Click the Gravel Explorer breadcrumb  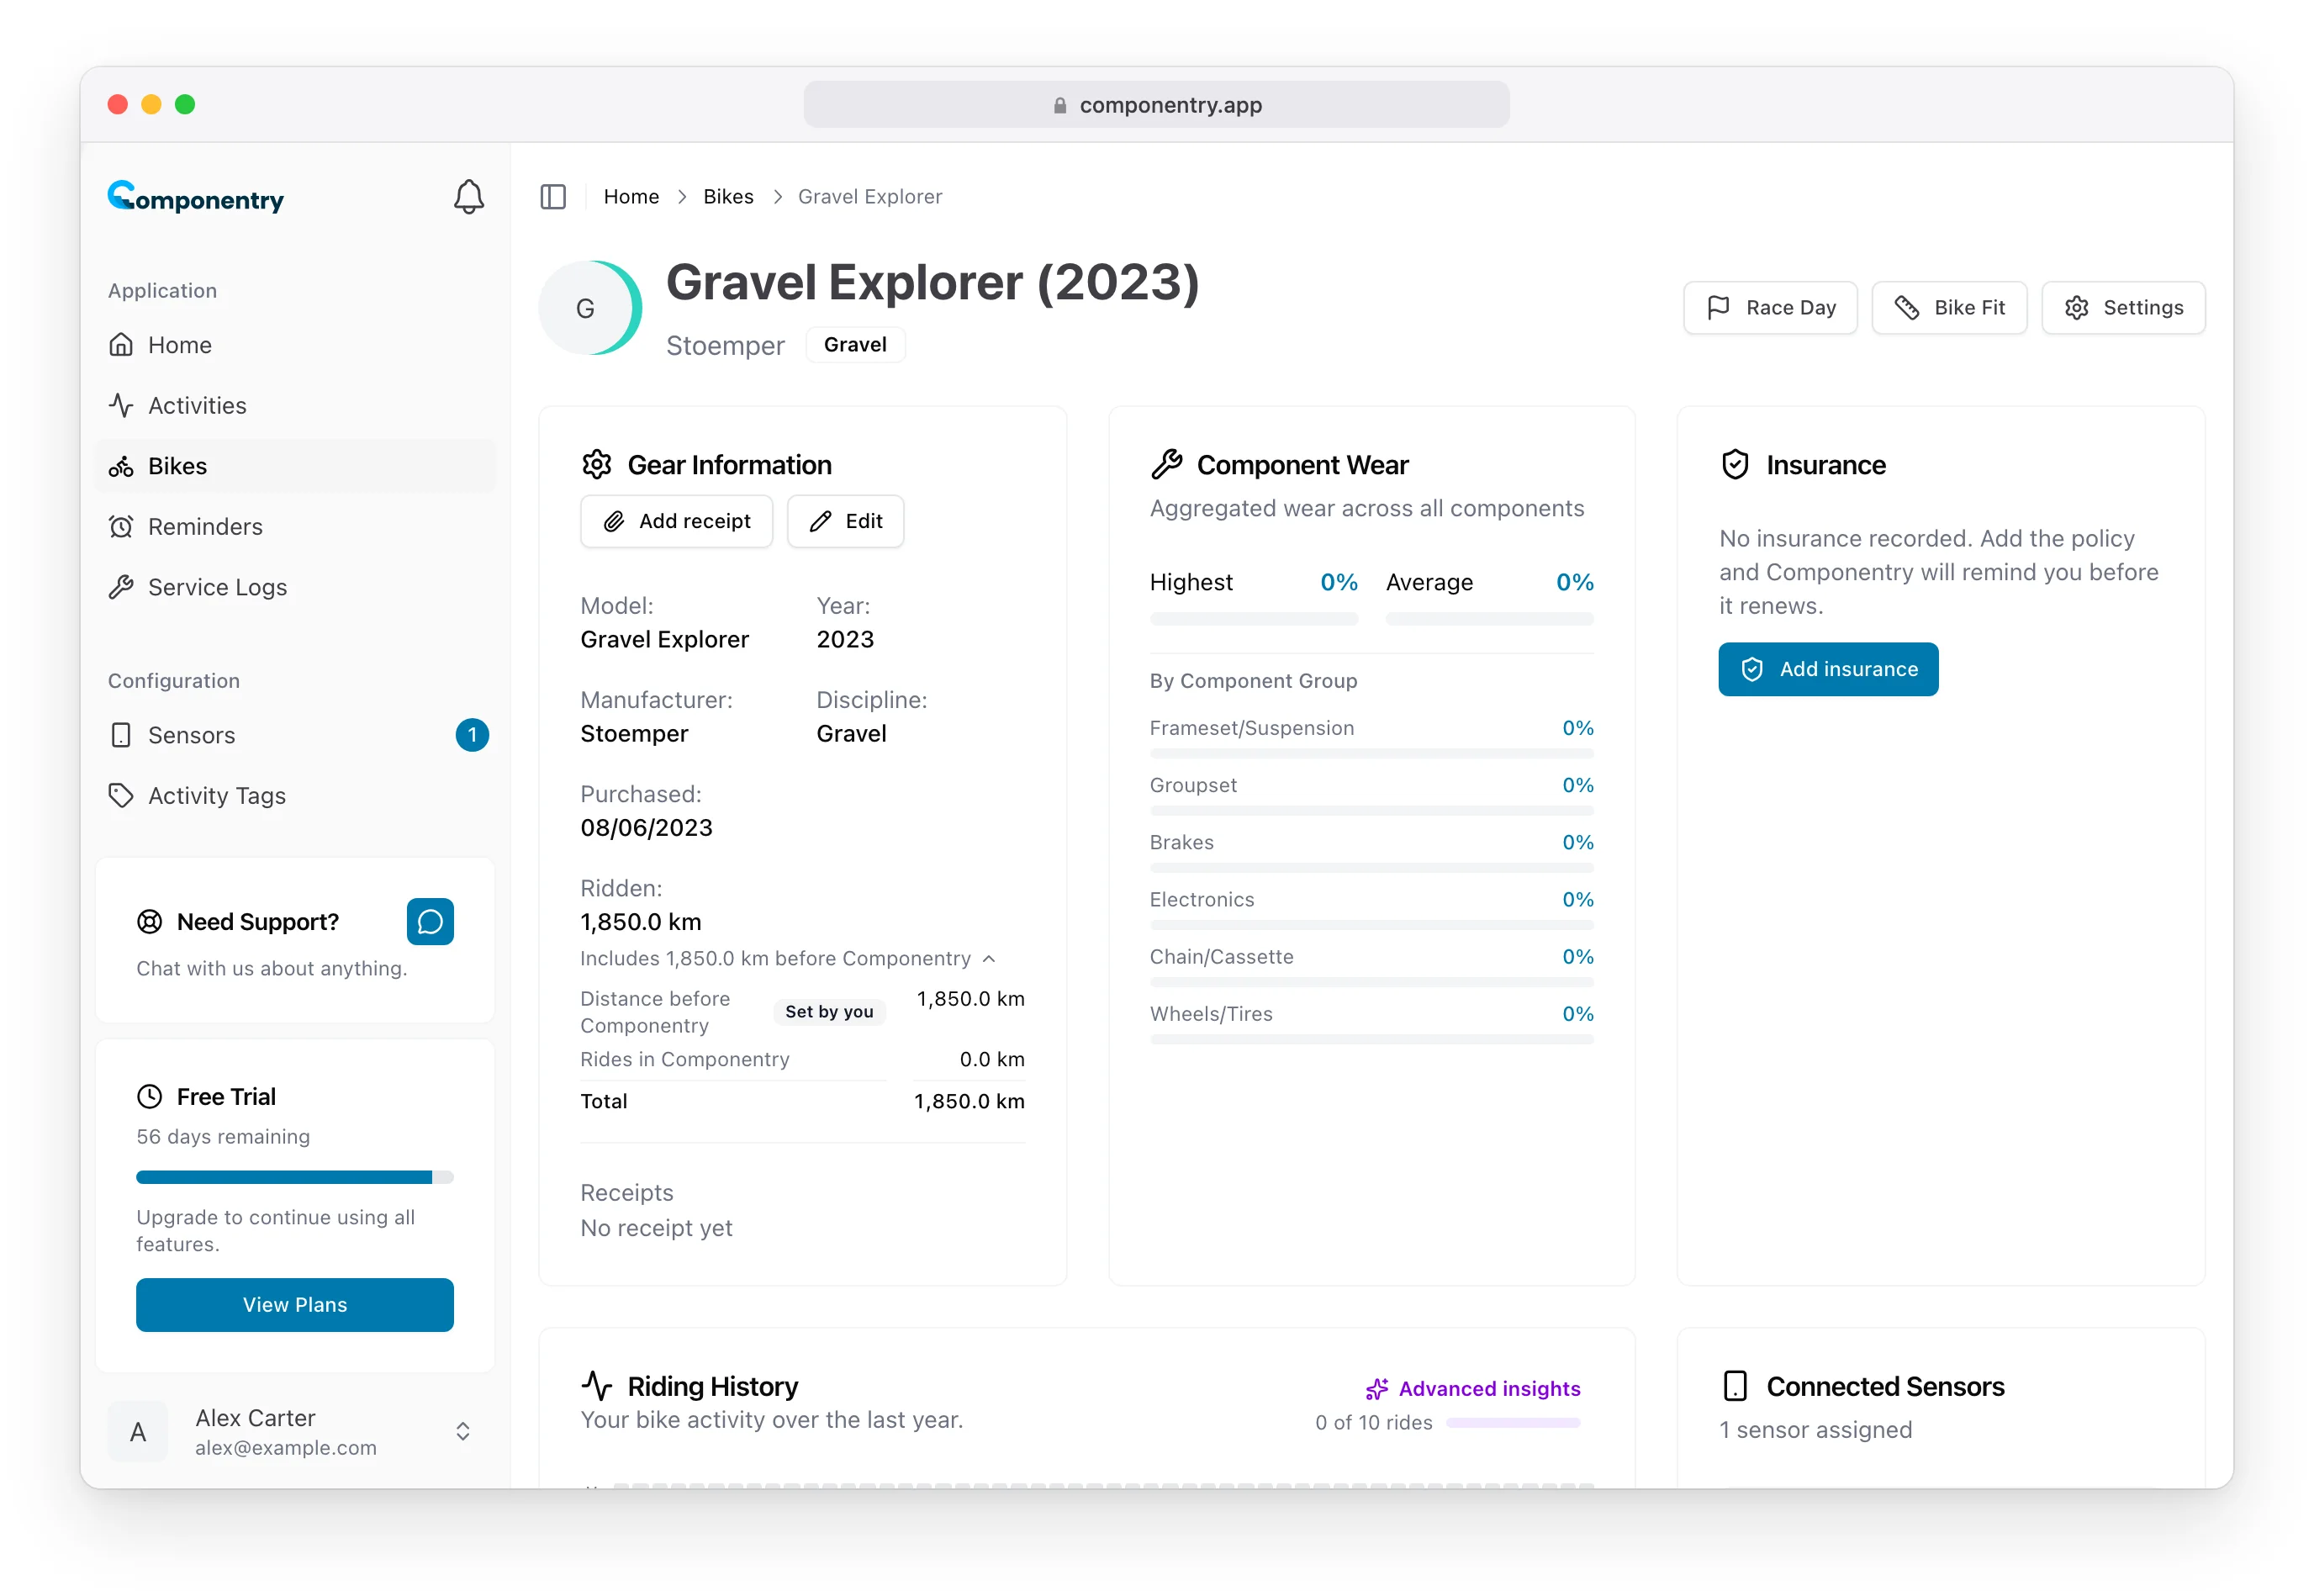(x=870, y=197)
